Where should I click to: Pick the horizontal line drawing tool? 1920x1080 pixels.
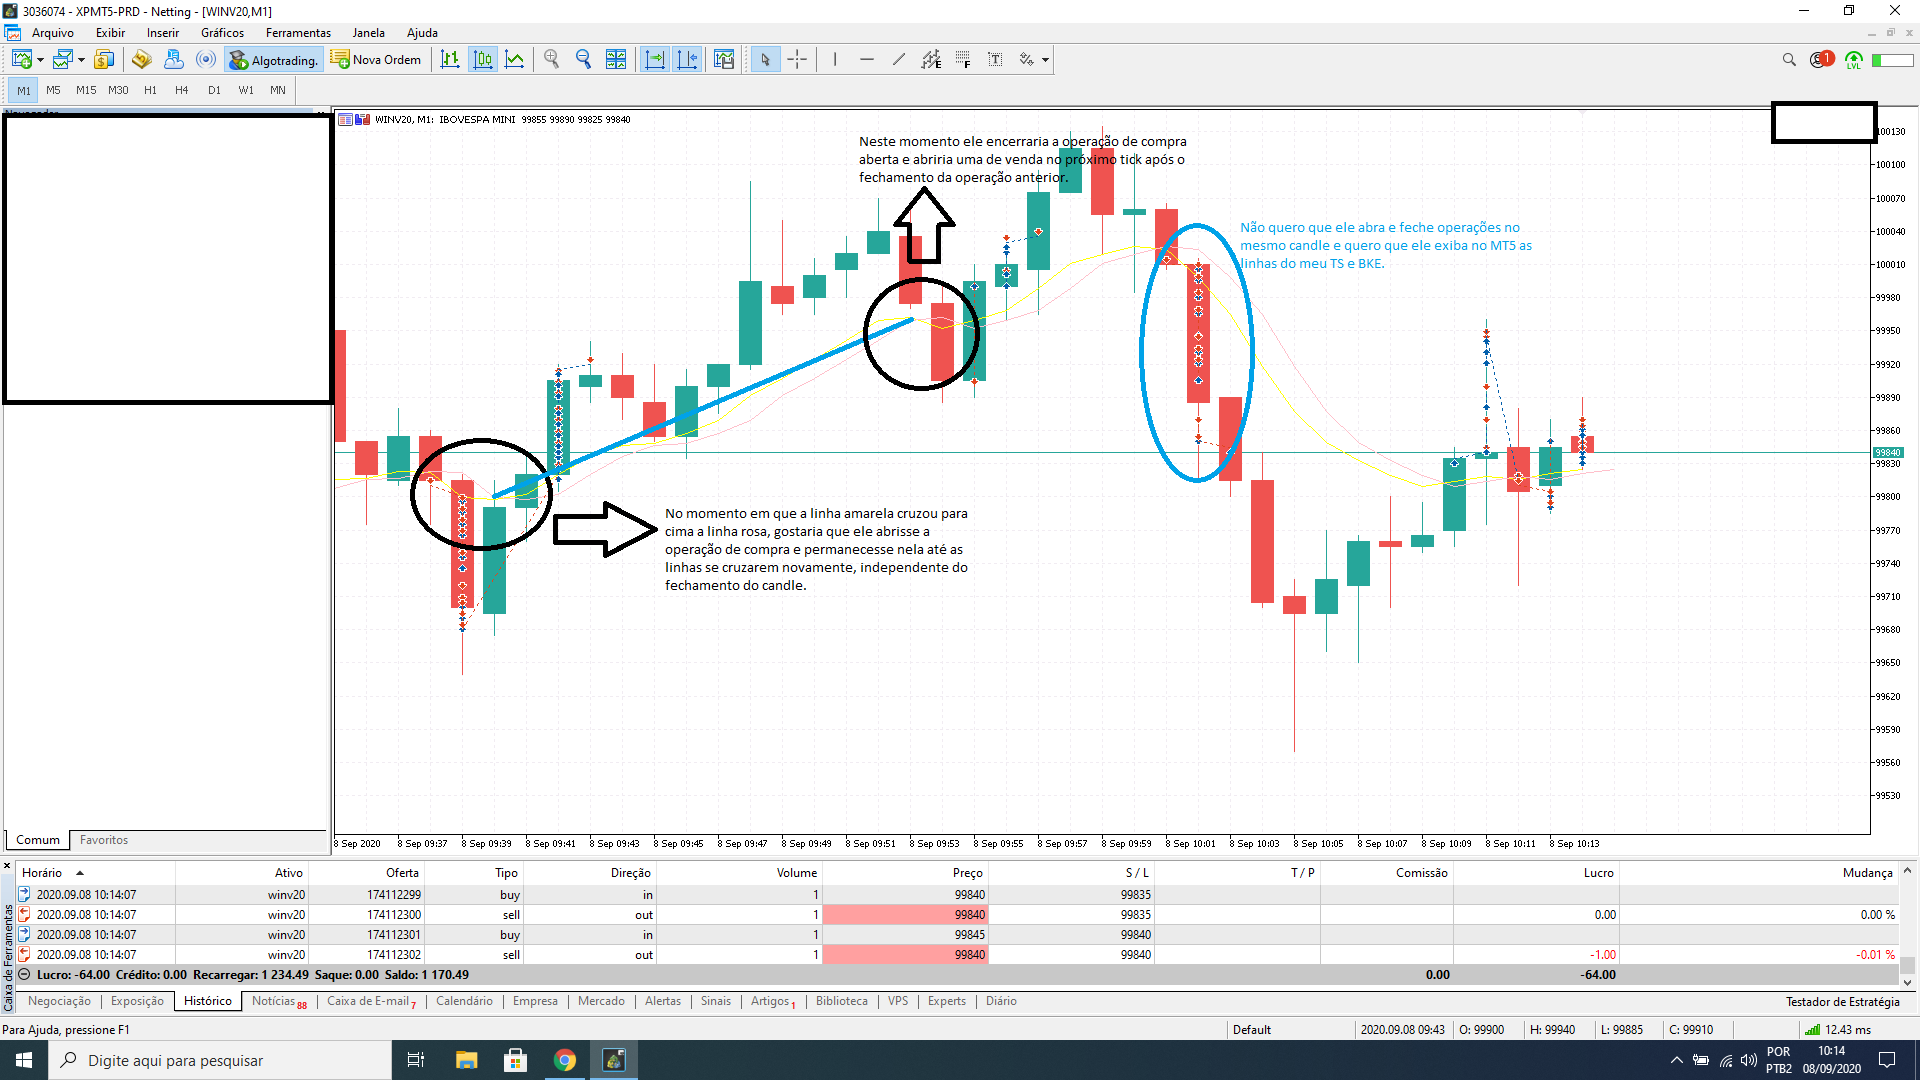click(867, 60)
